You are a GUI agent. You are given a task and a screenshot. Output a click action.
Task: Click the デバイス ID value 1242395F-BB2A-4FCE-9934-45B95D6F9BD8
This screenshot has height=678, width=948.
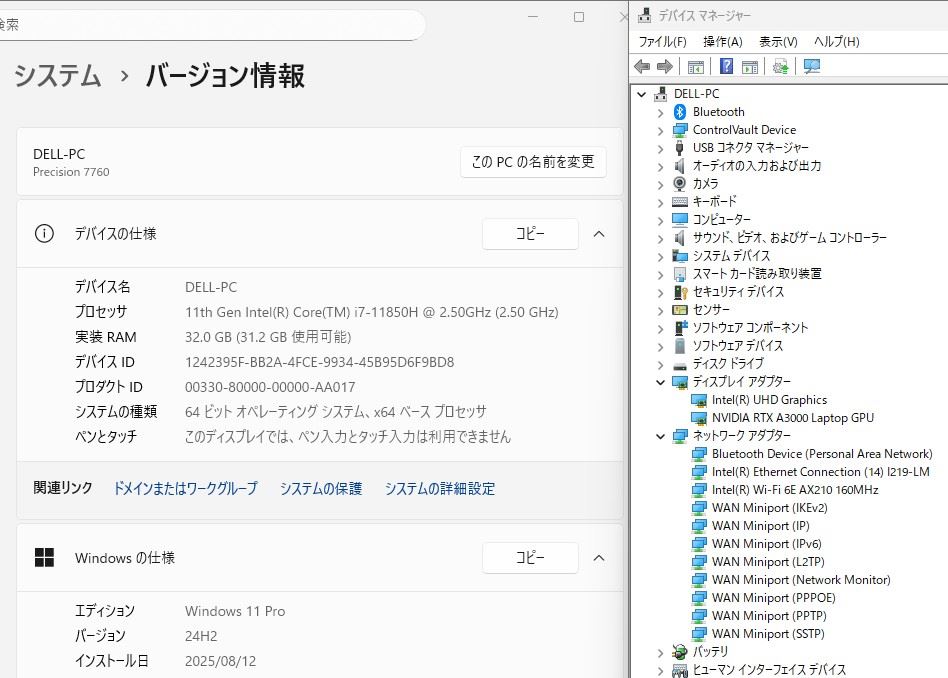(x=319, y=362)
